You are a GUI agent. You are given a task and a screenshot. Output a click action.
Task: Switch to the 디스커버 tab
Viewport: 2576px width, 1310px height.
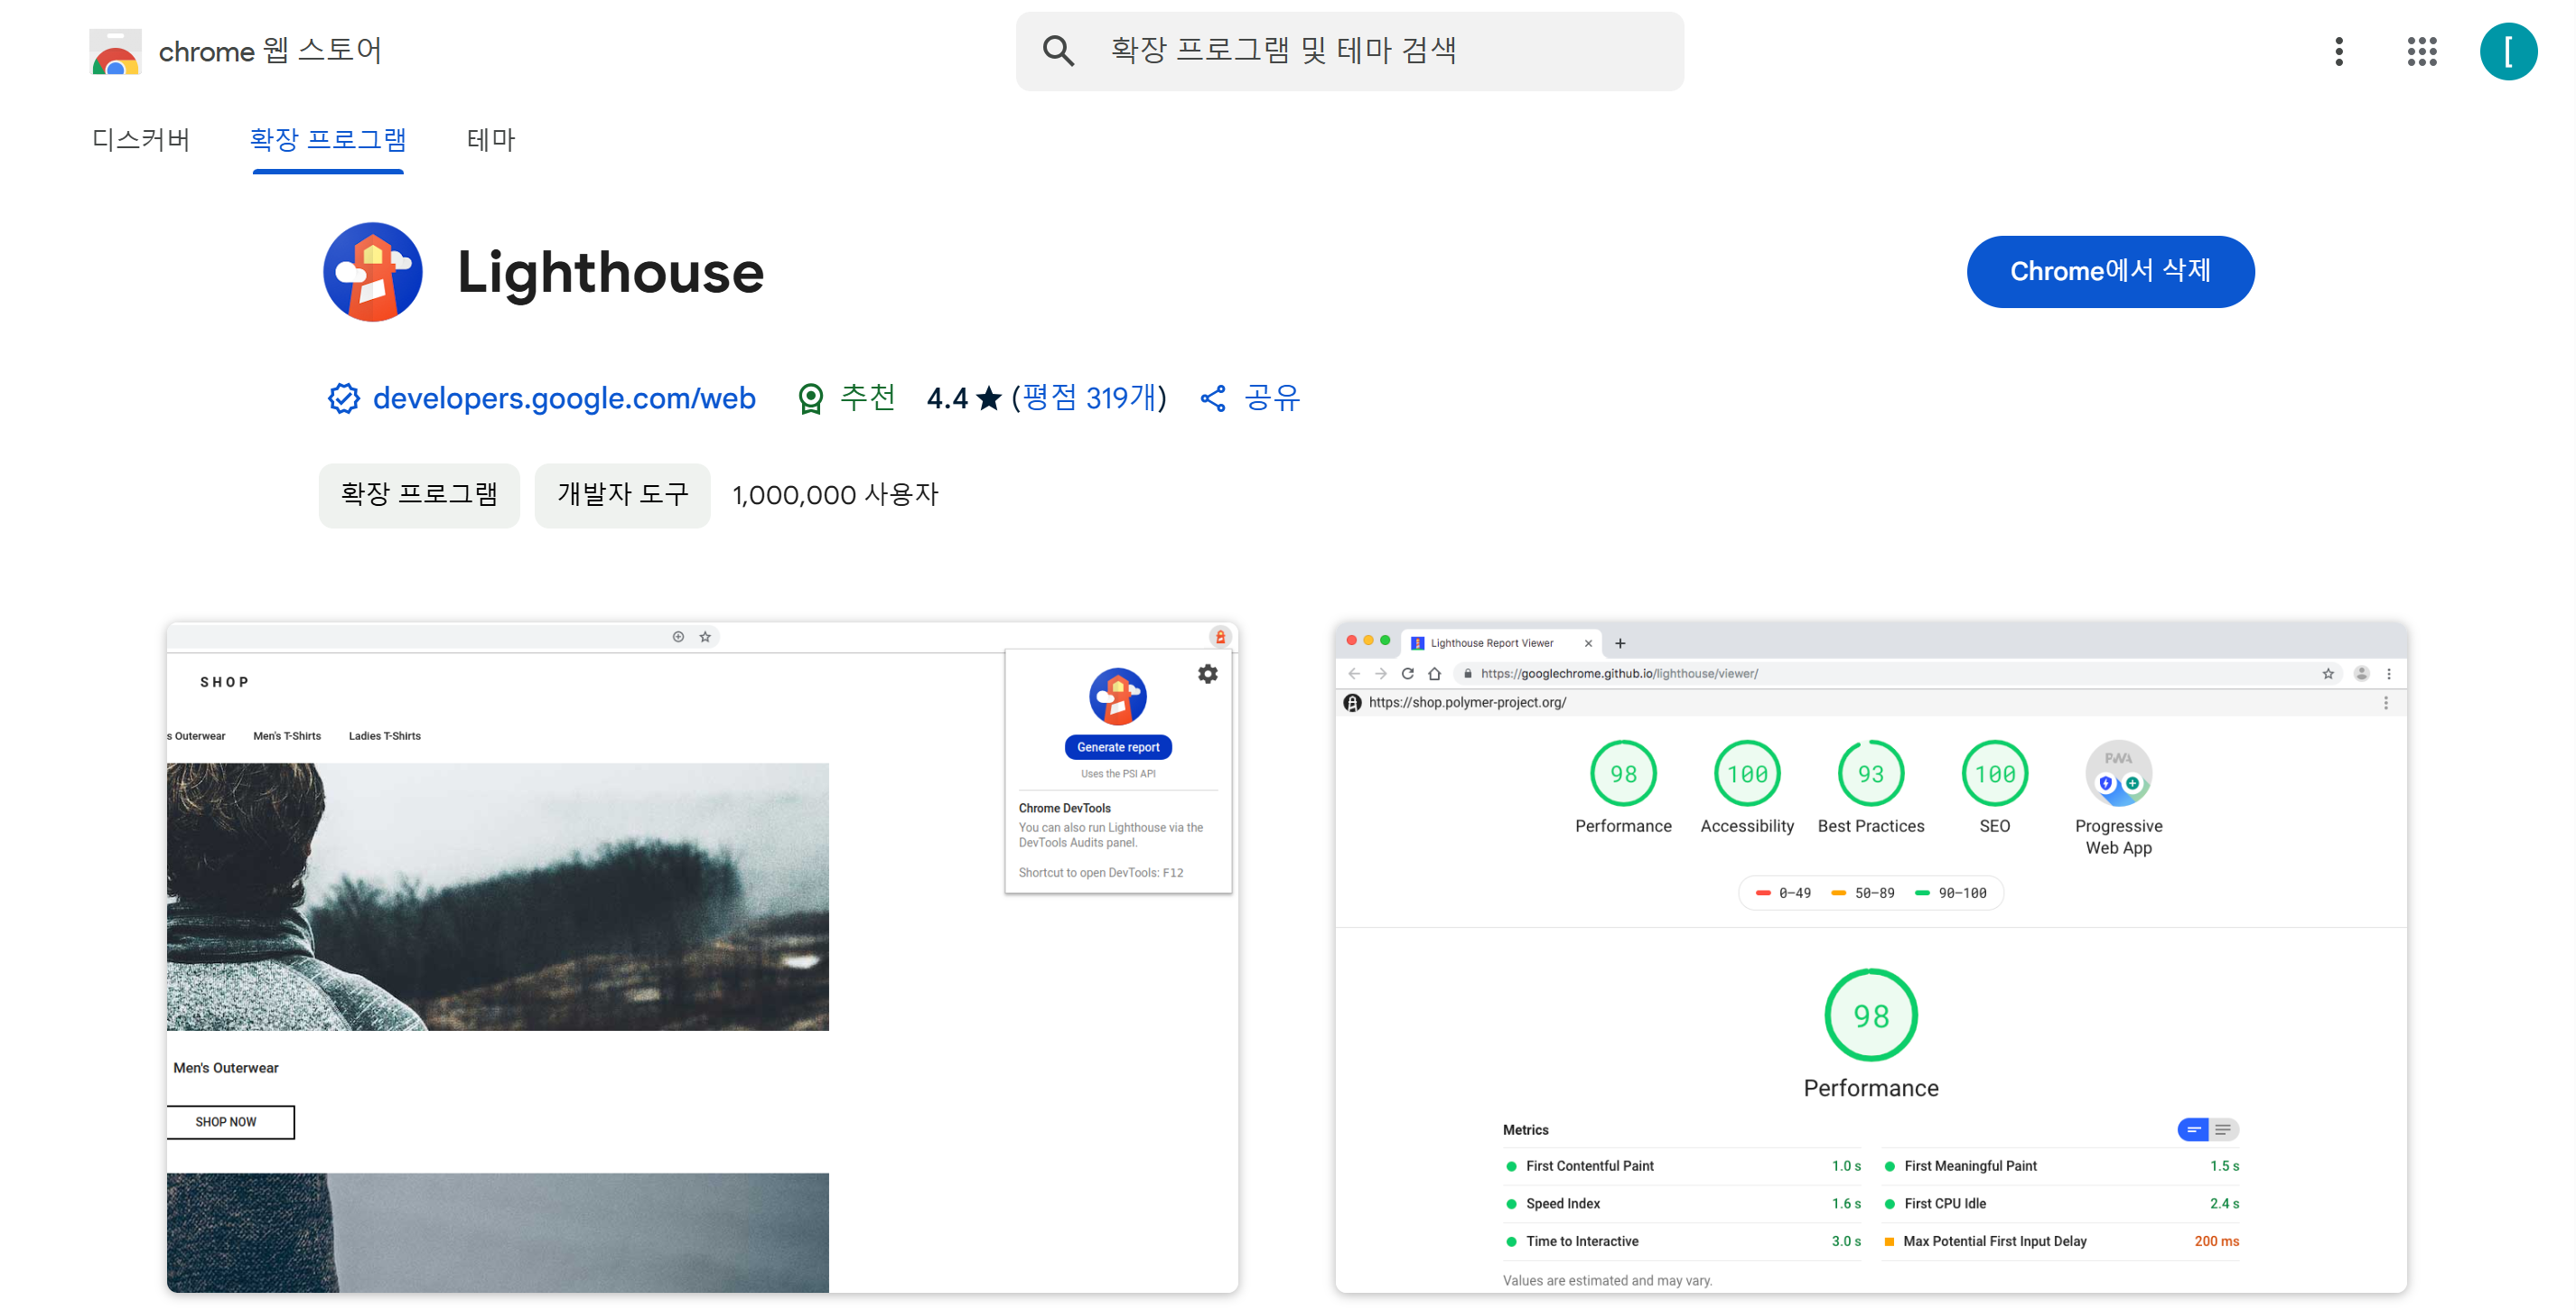tap(140, 140)
